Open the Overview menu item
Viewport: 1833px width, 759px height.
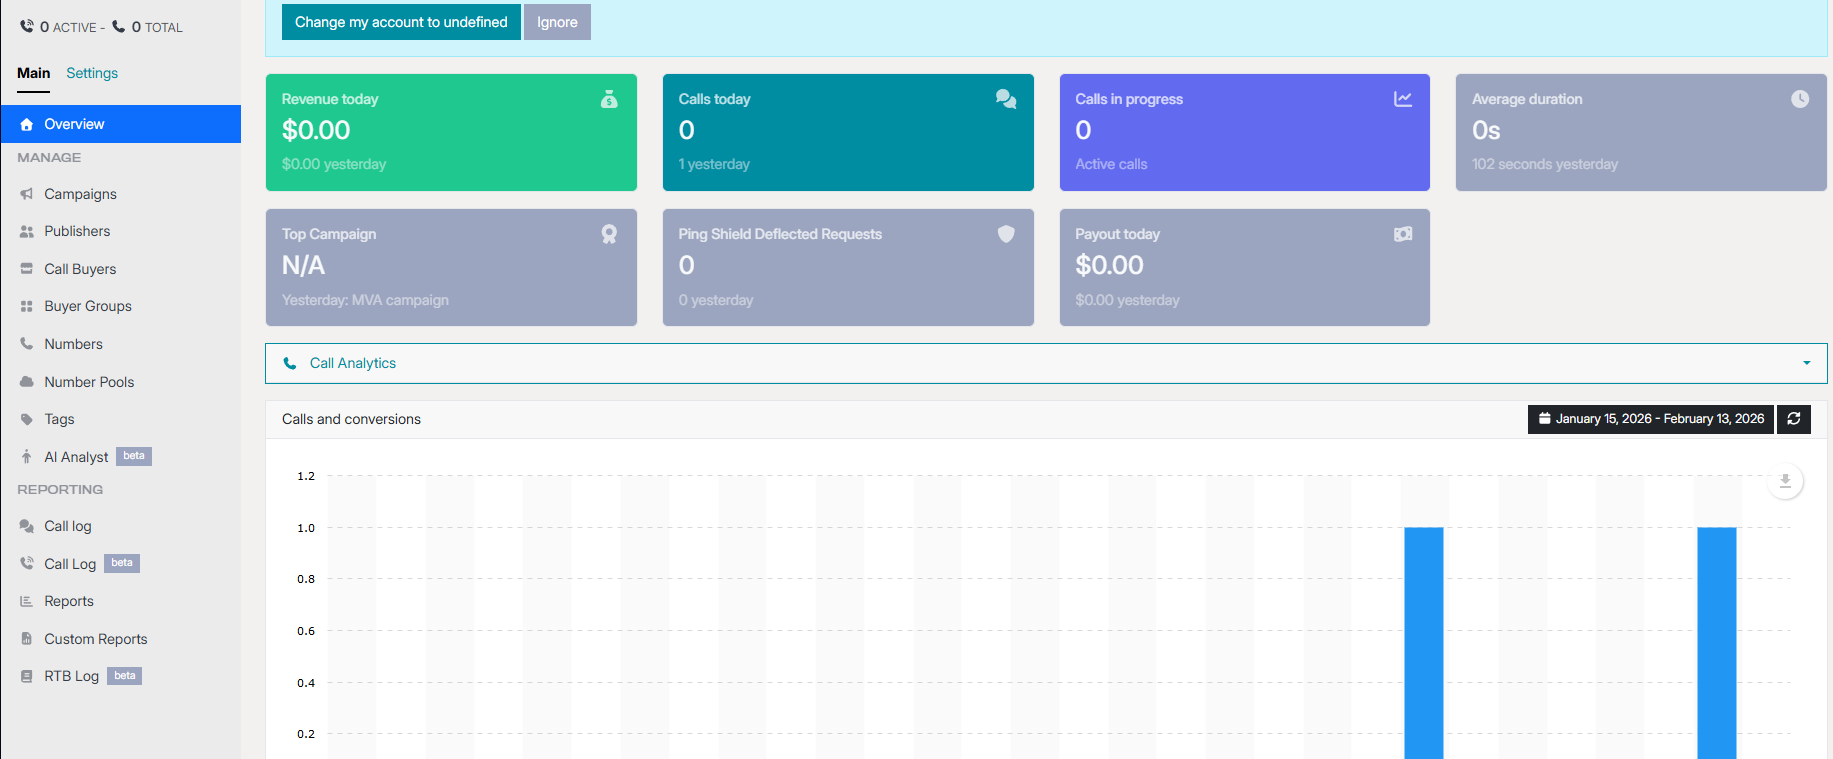pyautogui.click(x=121, y=124)
